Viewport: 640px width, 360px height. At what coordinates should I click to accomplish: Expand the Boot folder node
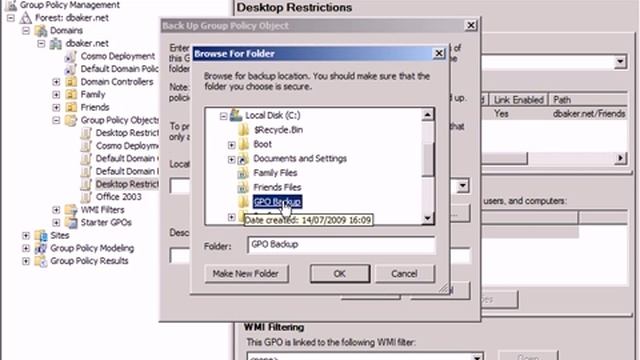click(x=231, y=144)
